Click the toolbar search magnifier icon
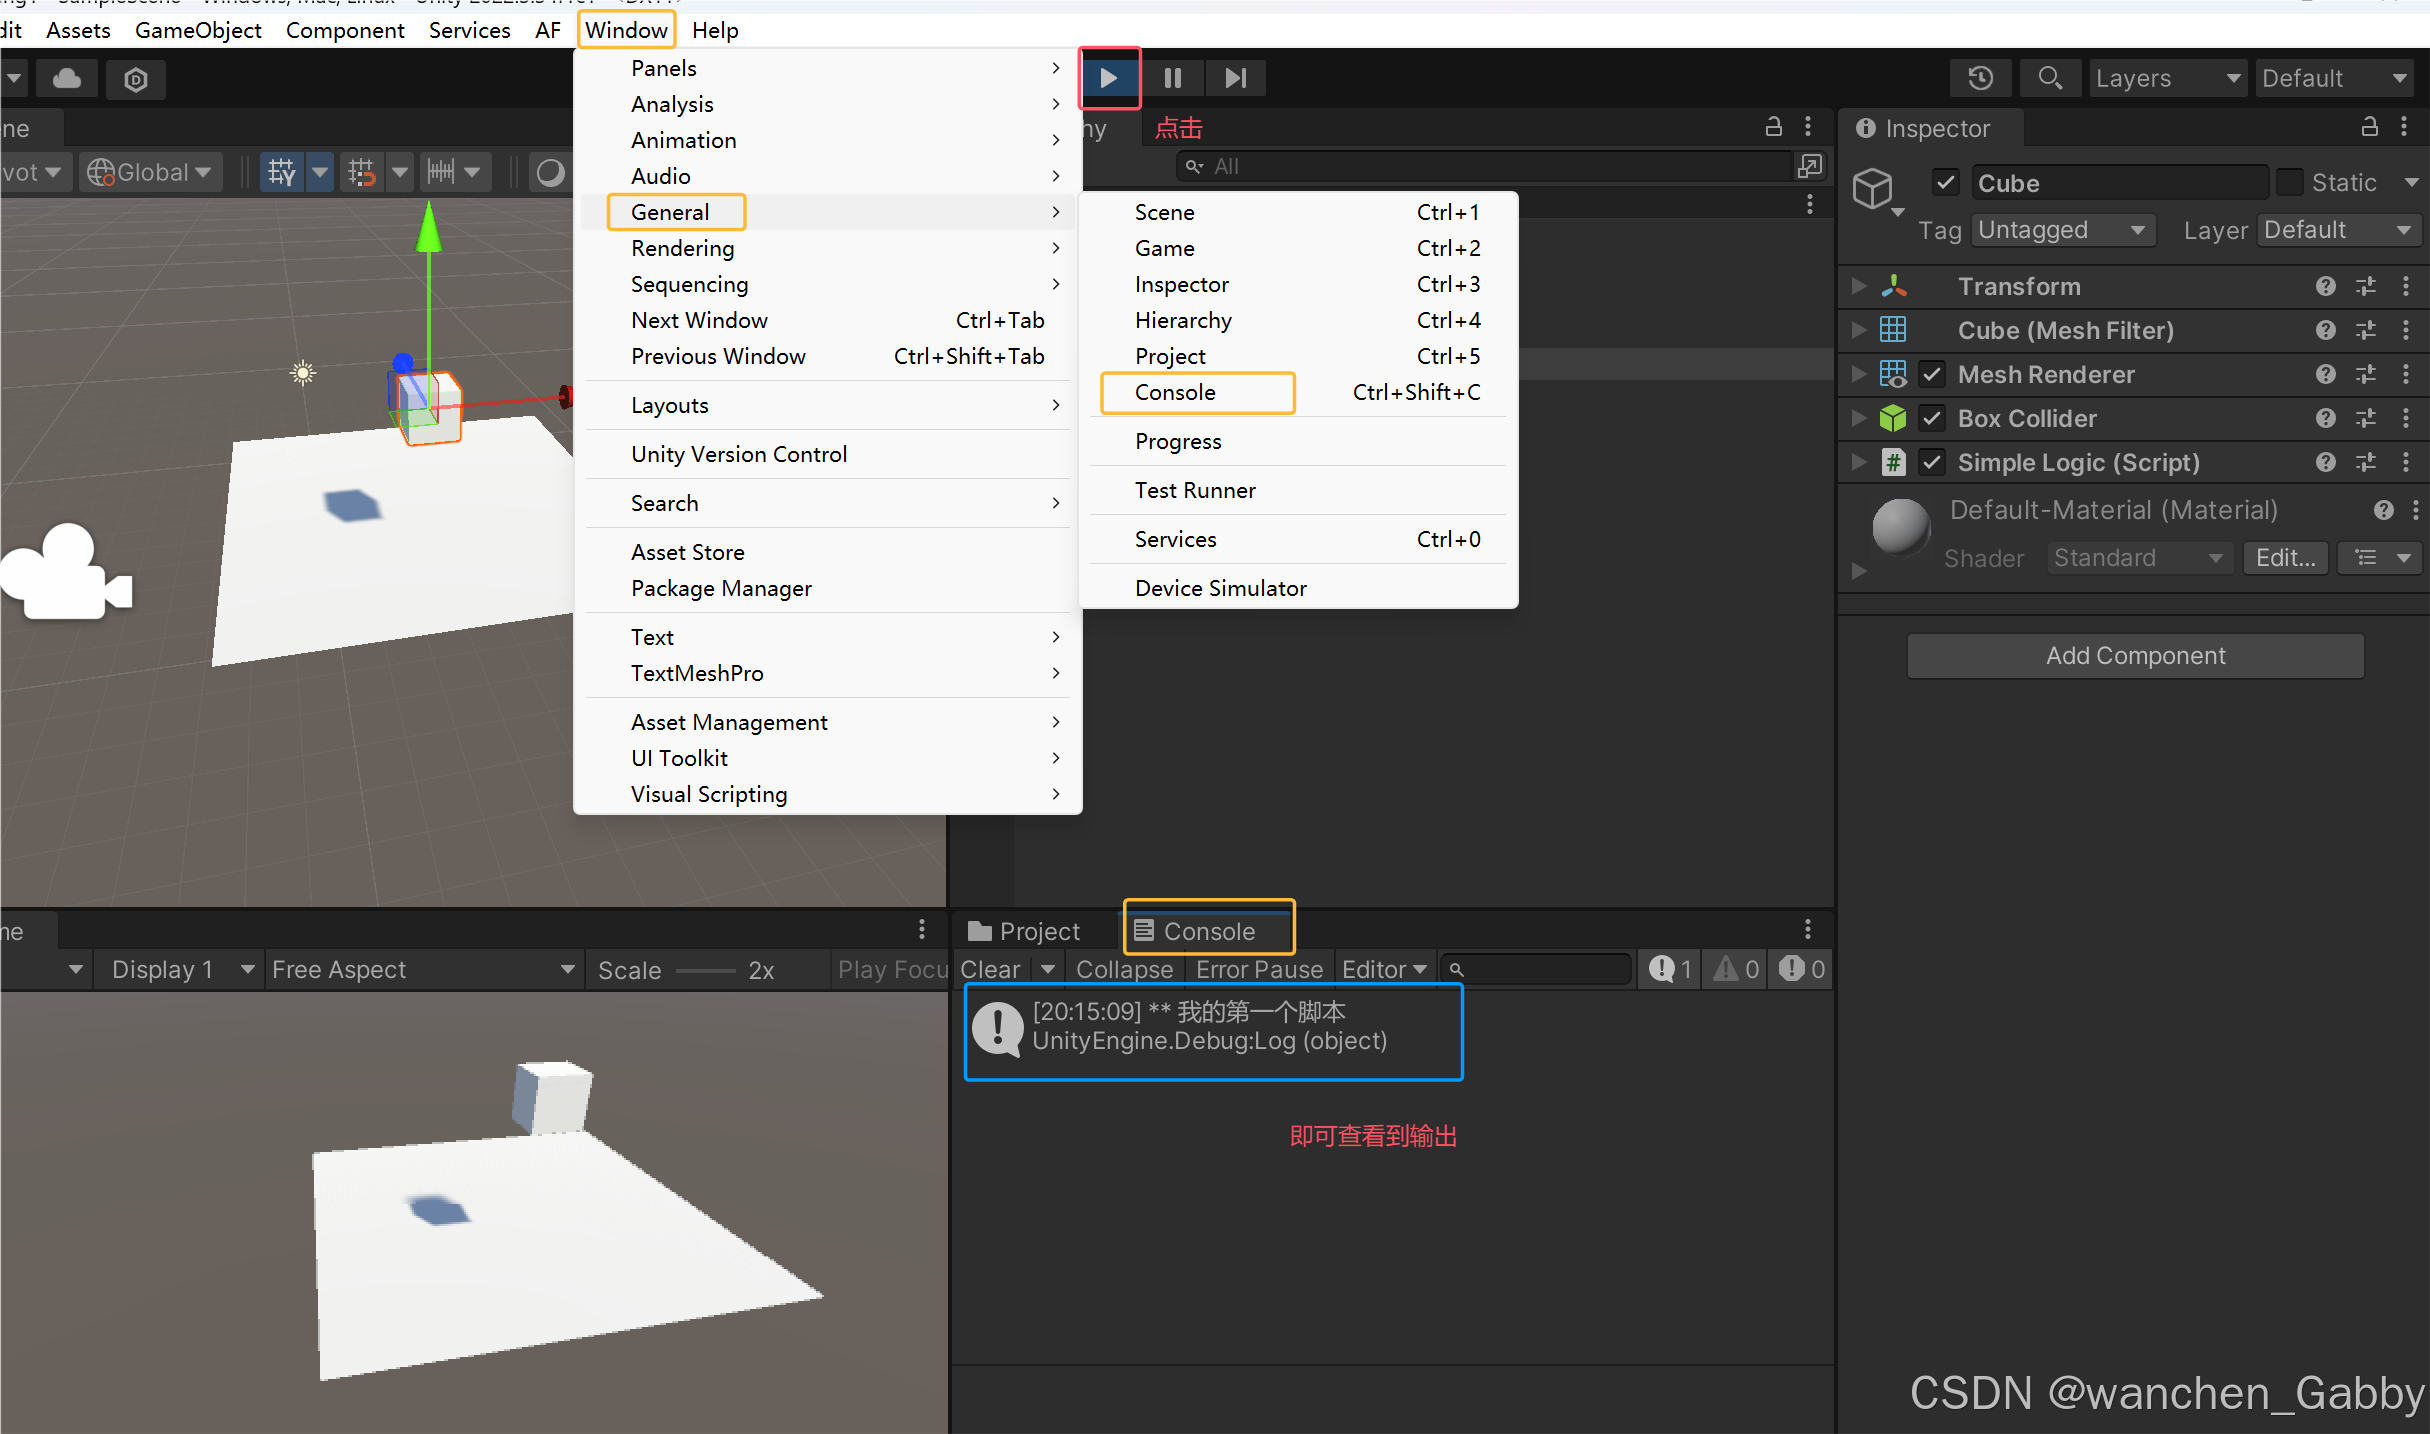Image resolution: width=2430 pixels, height=1434 pixels. [2050, 78]
